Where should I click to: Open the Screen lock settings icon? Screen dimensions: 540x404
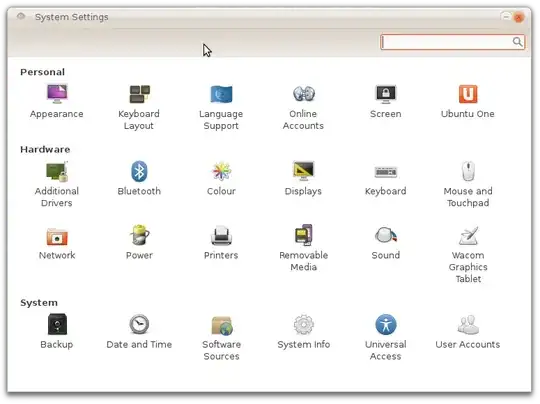386,94
